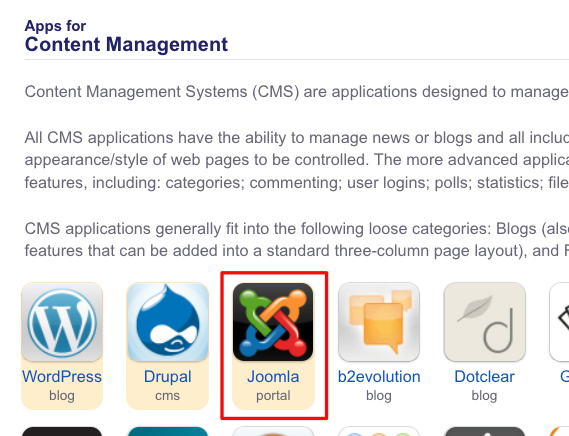Click the 'Apps for' heading text
This screenshot has width=569, height=436.
pyautogui.click(x=55, y=26)
